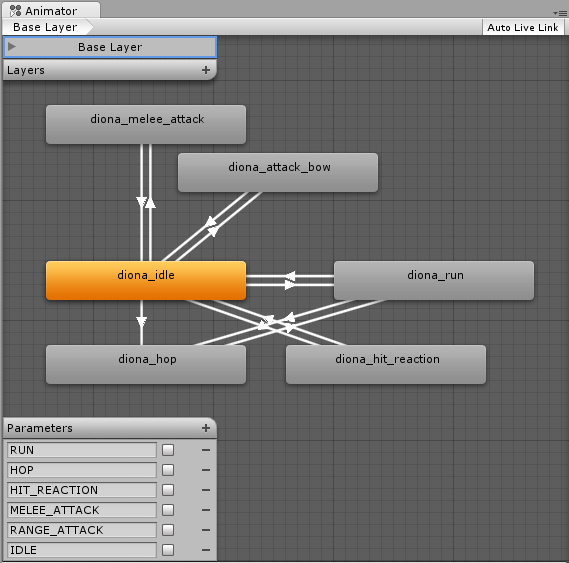The image size is (569, 563).
Task: Edit the IDLE parameter name field
Action: click(x=82, y=550)
